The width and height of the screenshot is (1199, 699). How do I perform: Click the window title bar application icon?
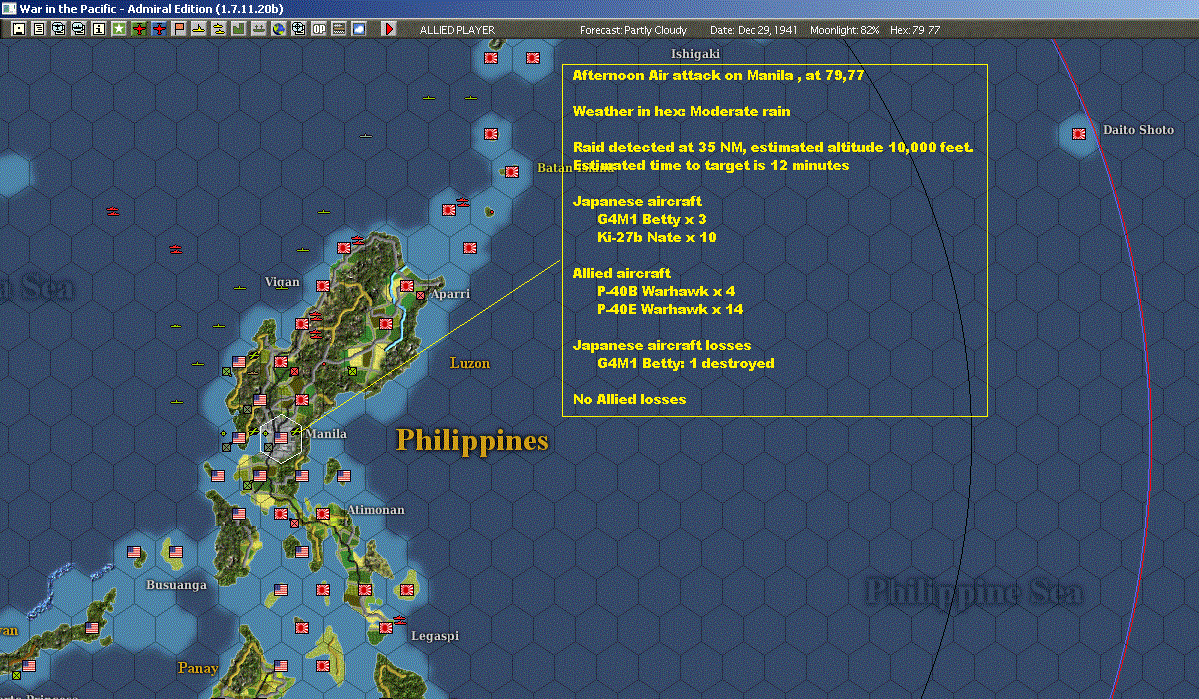(8, 8)
